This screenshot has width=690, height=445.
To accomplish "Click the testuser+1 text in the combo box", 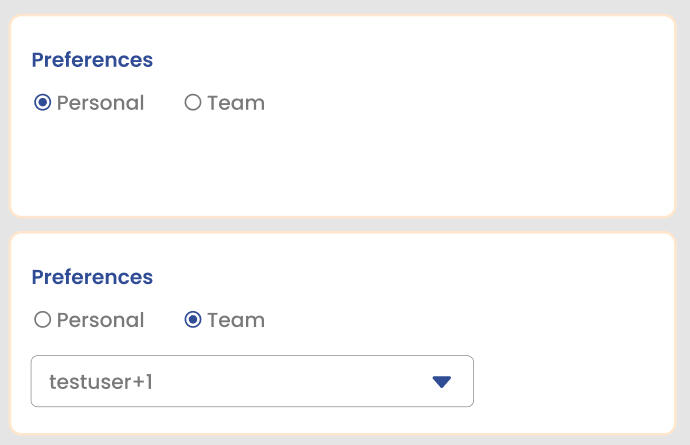I will (100, 381).
